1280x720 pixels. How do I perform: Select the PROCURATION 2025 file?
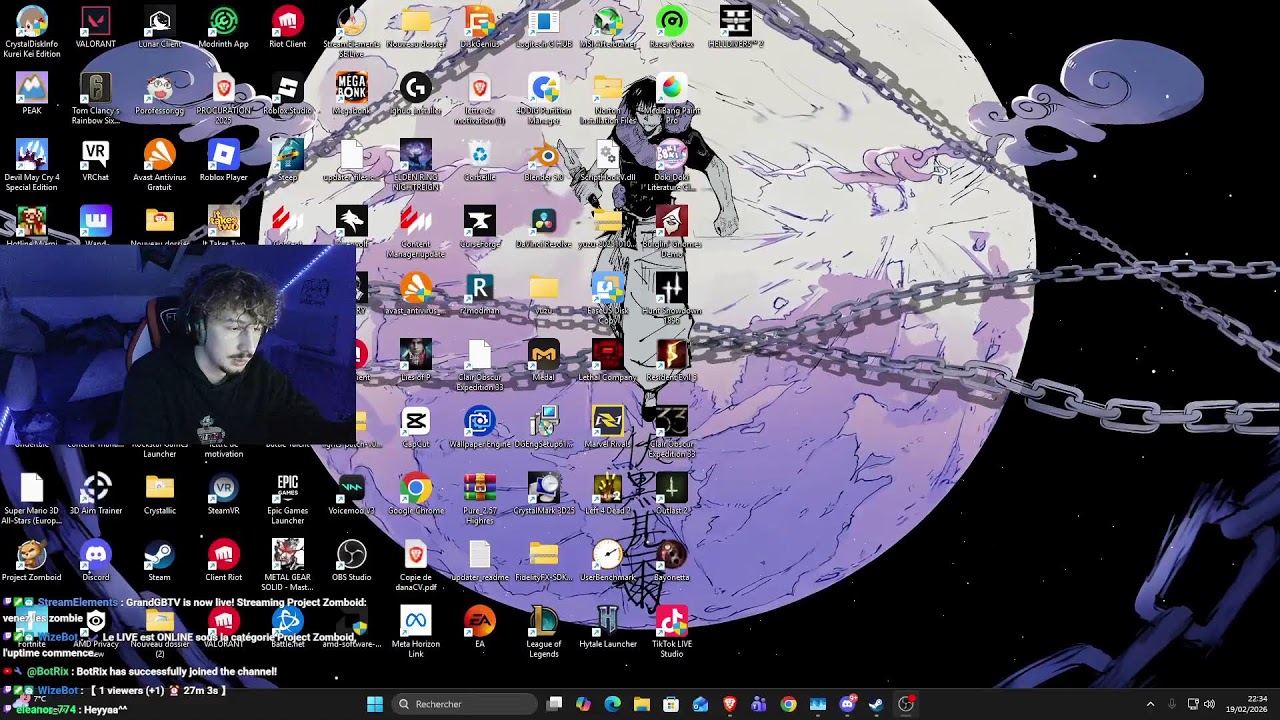tap(224, 98)
